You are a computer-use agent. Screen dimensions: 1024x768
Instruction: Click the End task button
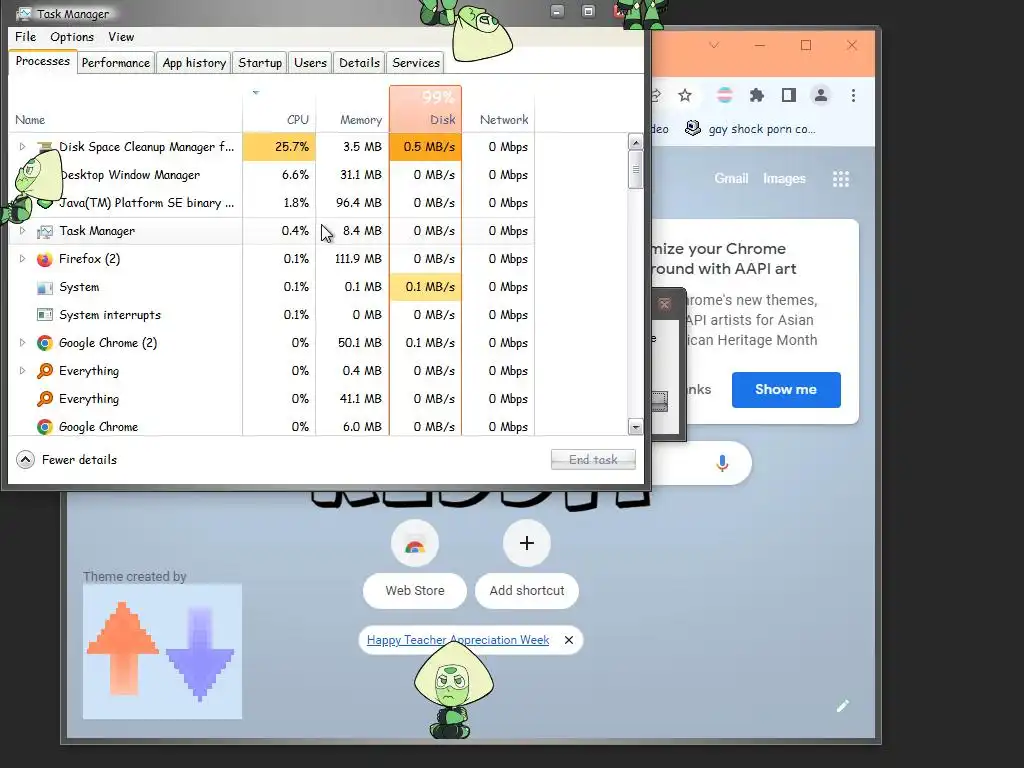point(593,460)
